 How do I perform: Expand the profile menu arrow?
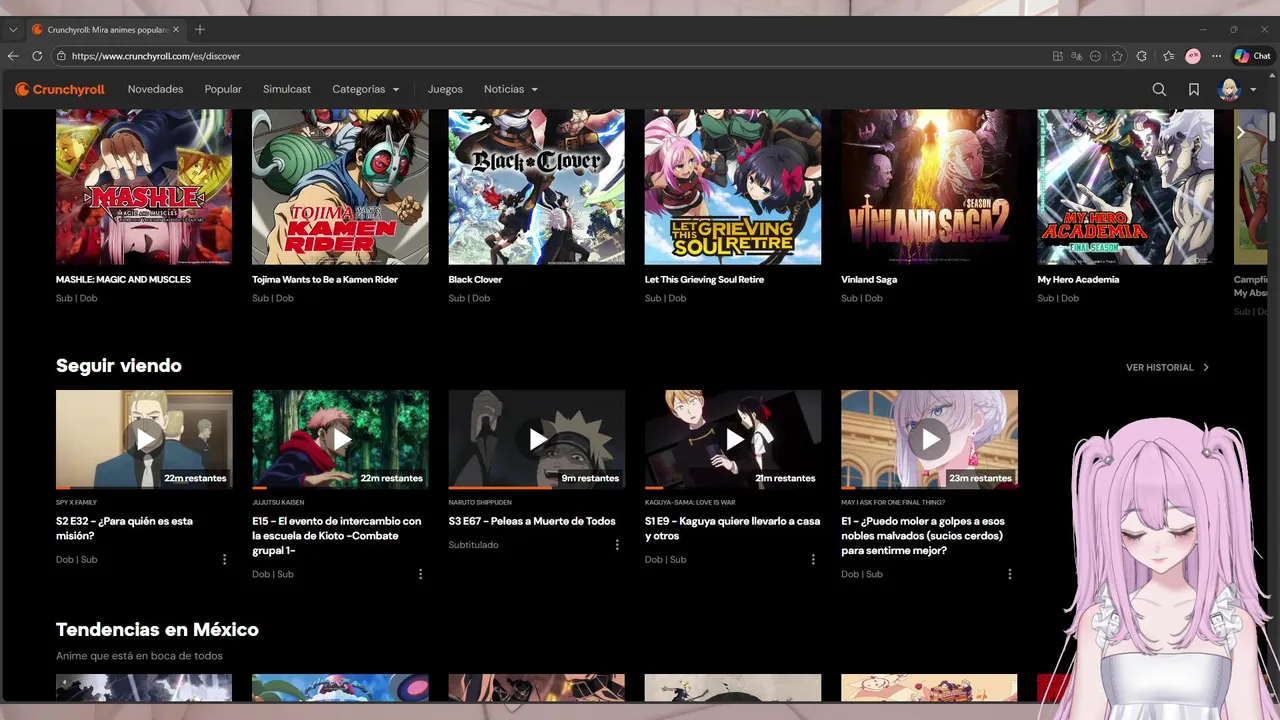(x=1253, y=90)
